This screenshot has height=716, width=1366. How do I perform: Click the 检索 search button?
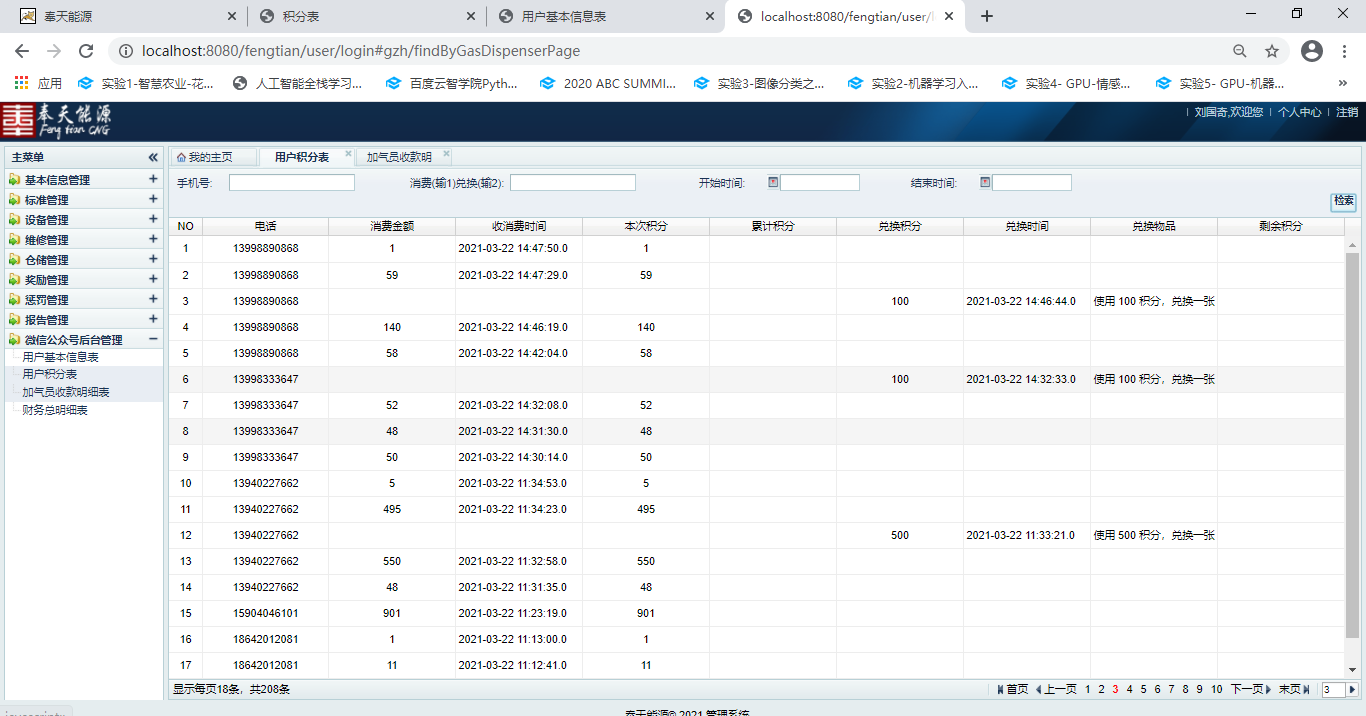tap(1344, 201)
